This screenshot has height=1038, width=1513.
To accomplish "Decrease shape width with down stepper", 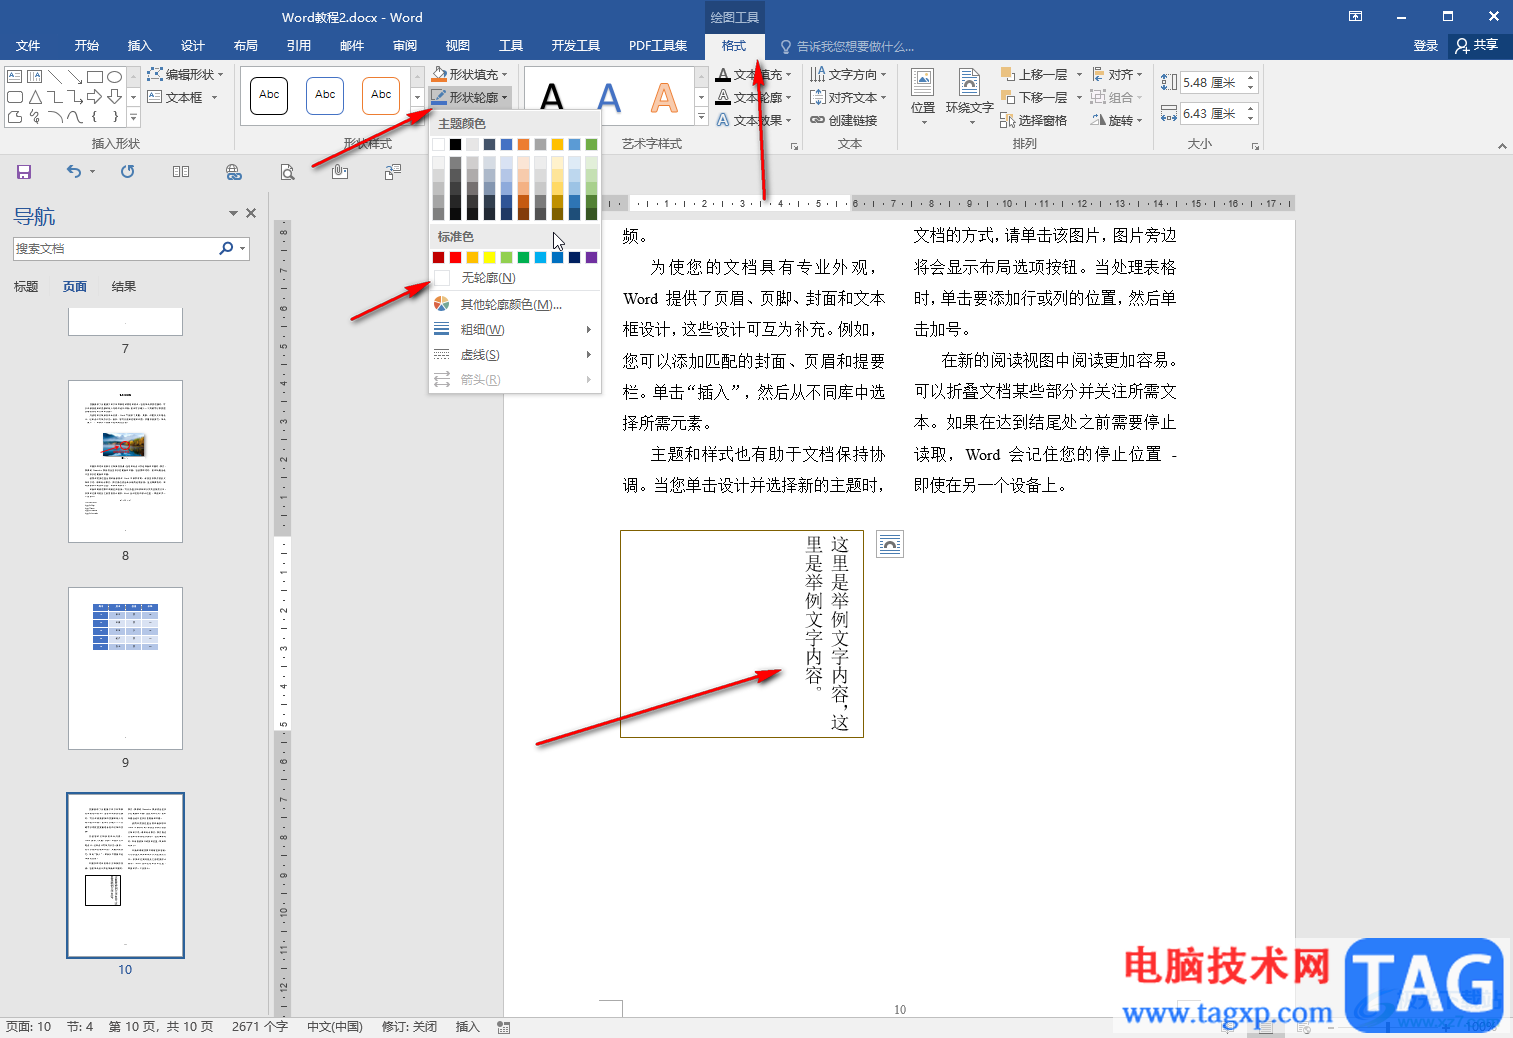I will pyautogui.click(x=1250, y=119).
